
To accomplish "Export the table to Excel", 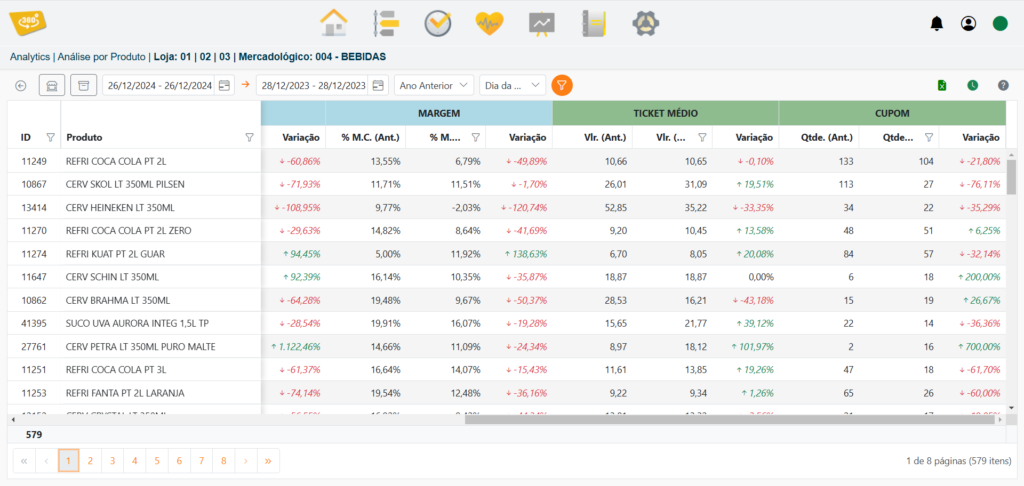I will point(942,86).
